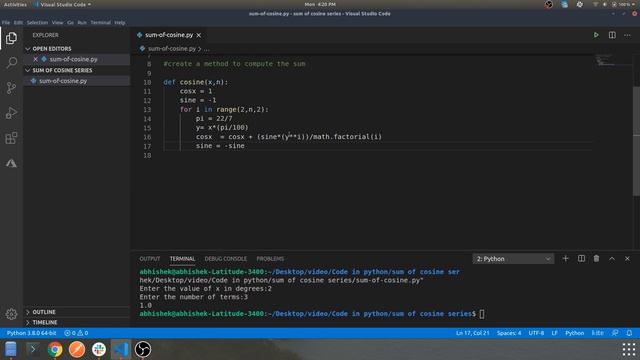This screenshot has width=640, height=360.
Task: Switch to the Debug Console tab
Action: [225, 259]
